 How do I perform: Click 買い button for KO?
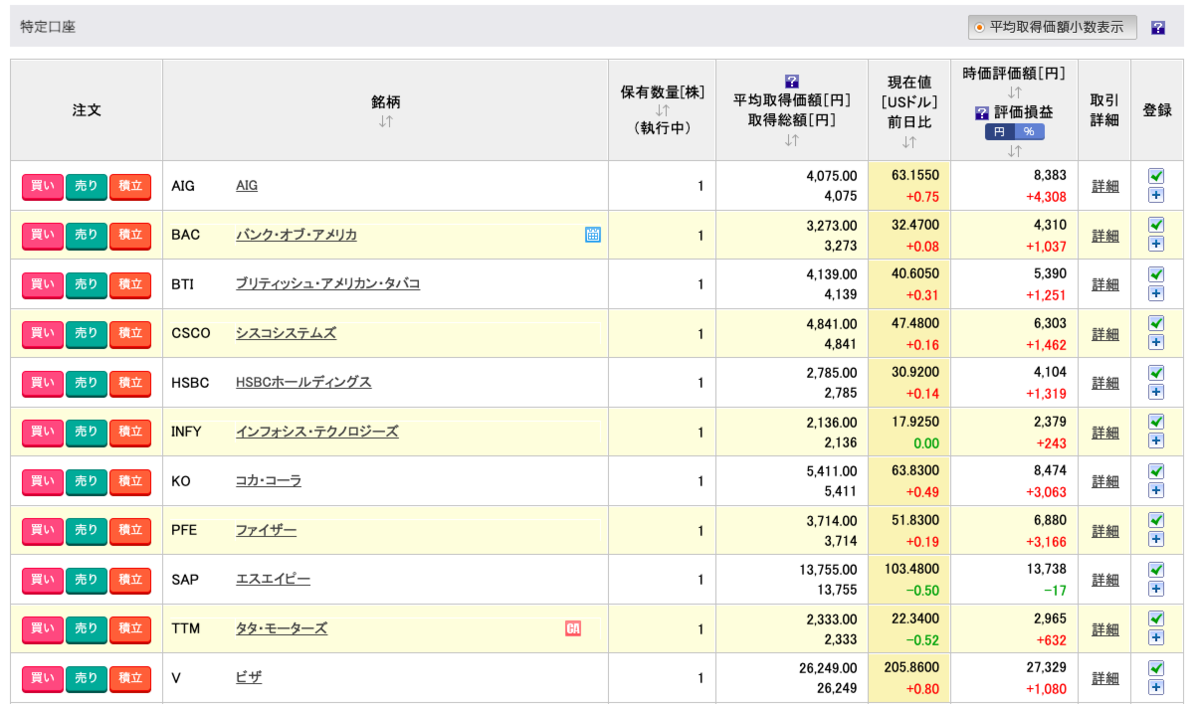(x=43, y=481)
